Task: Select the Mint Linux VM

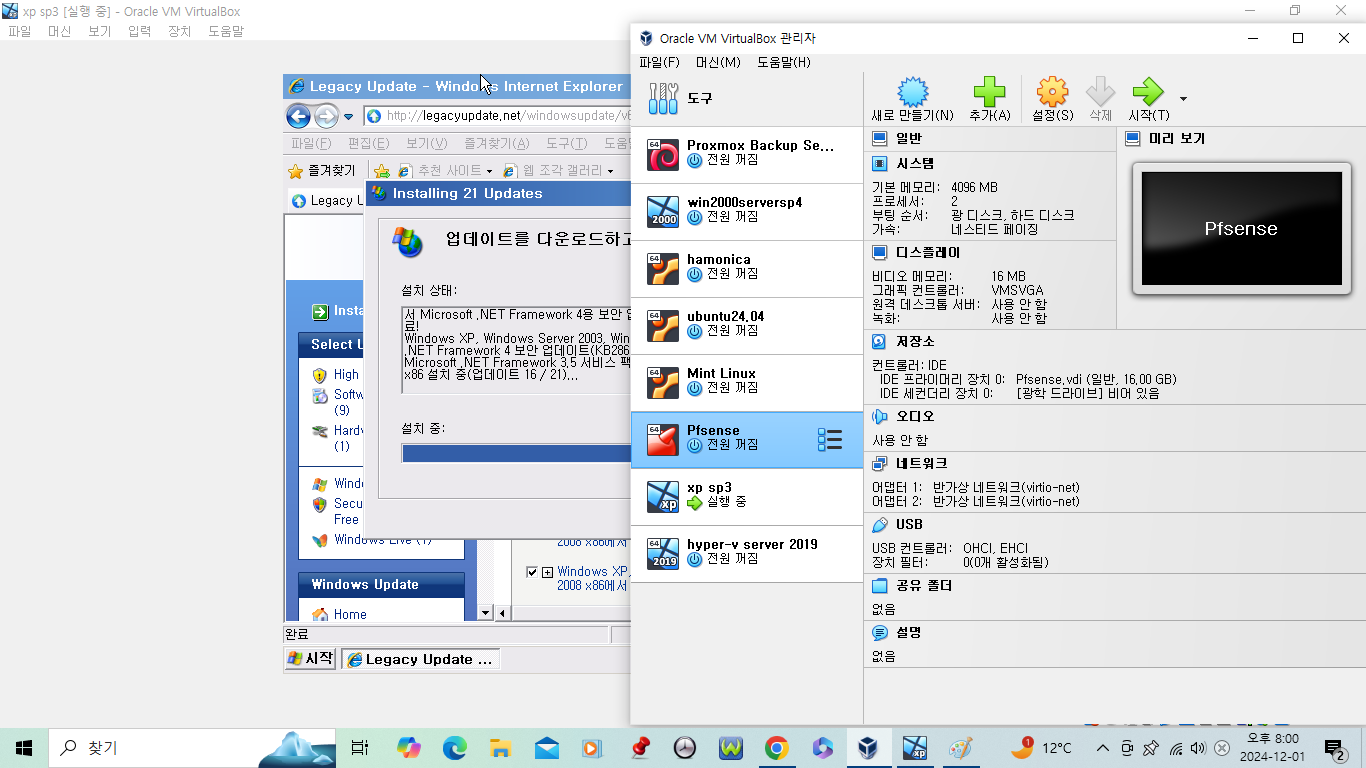Action: pyautogui.click(x=747, y=382)
